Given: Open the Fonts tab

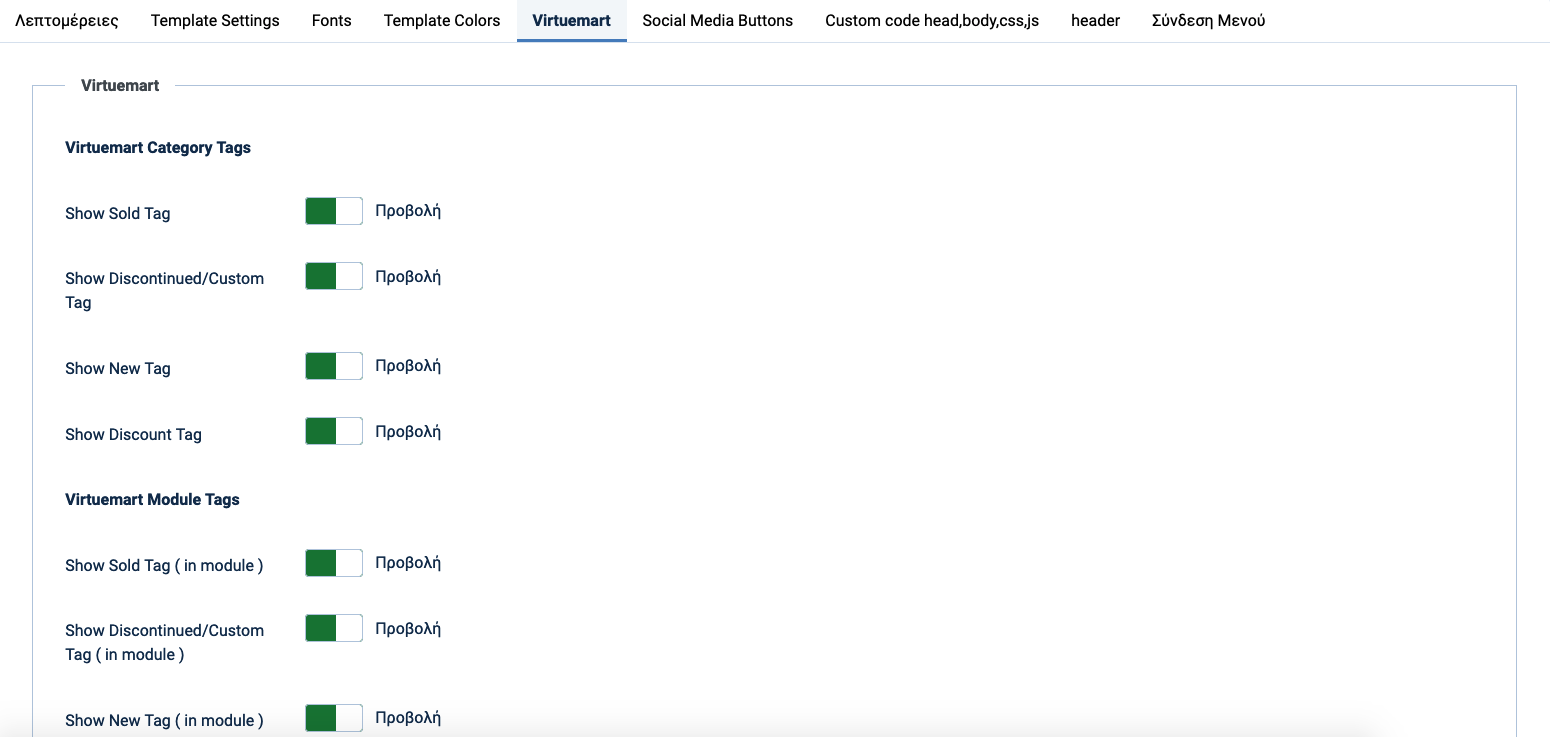Looking at the screenshot, I should (332, 20).
